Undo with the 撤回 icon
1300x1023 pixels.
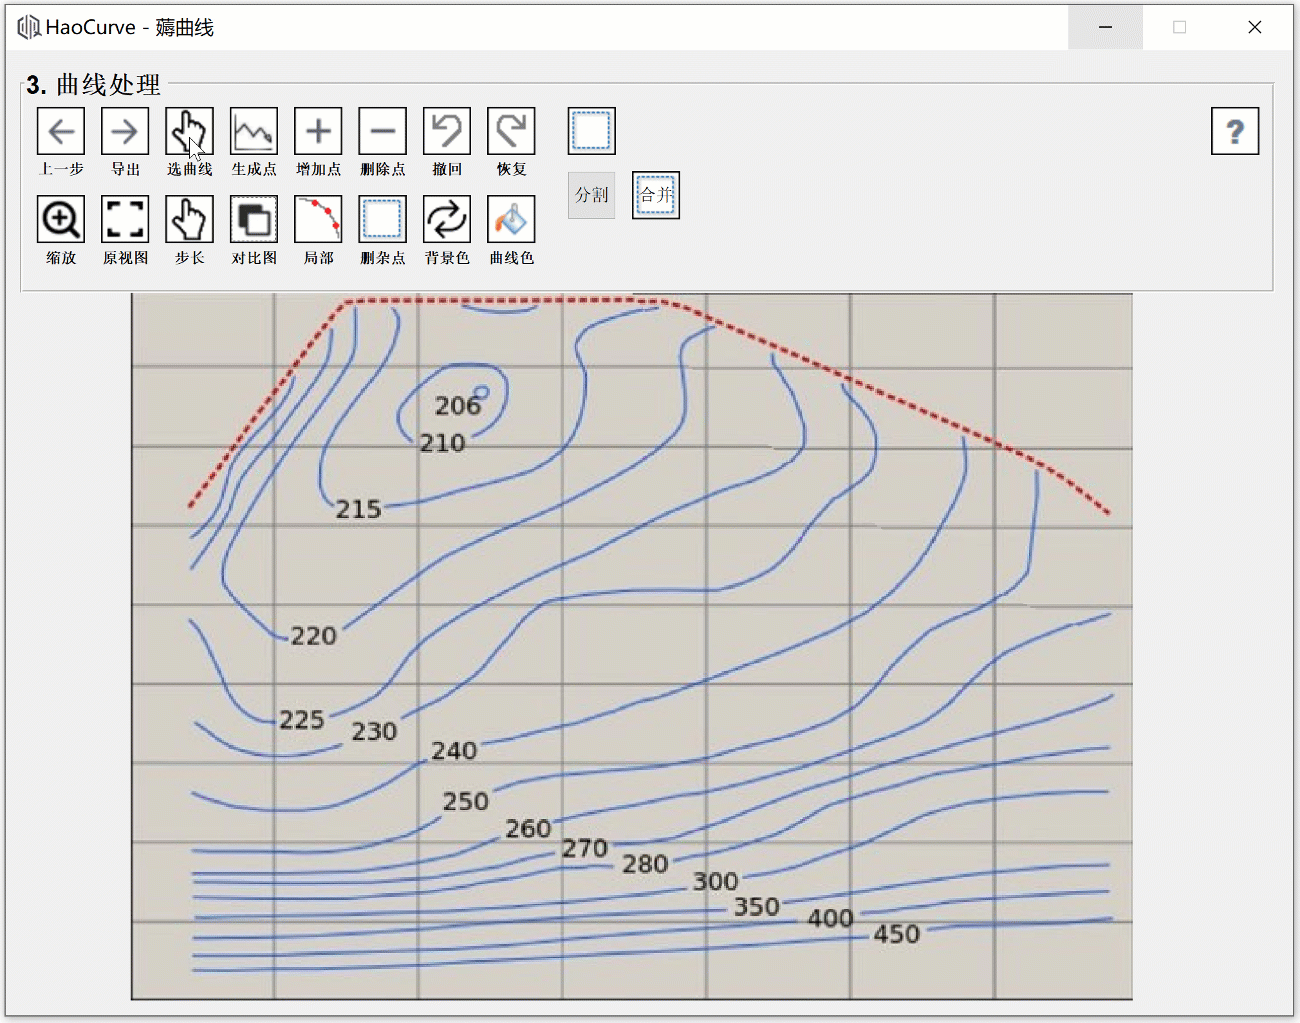pos(447,131)
